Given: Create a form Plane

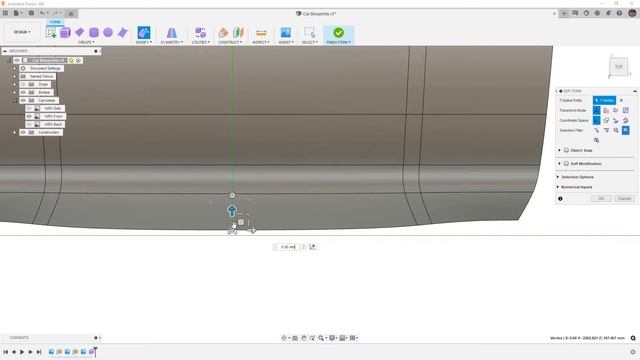Looking at the screenshot, I should (80, 32).
